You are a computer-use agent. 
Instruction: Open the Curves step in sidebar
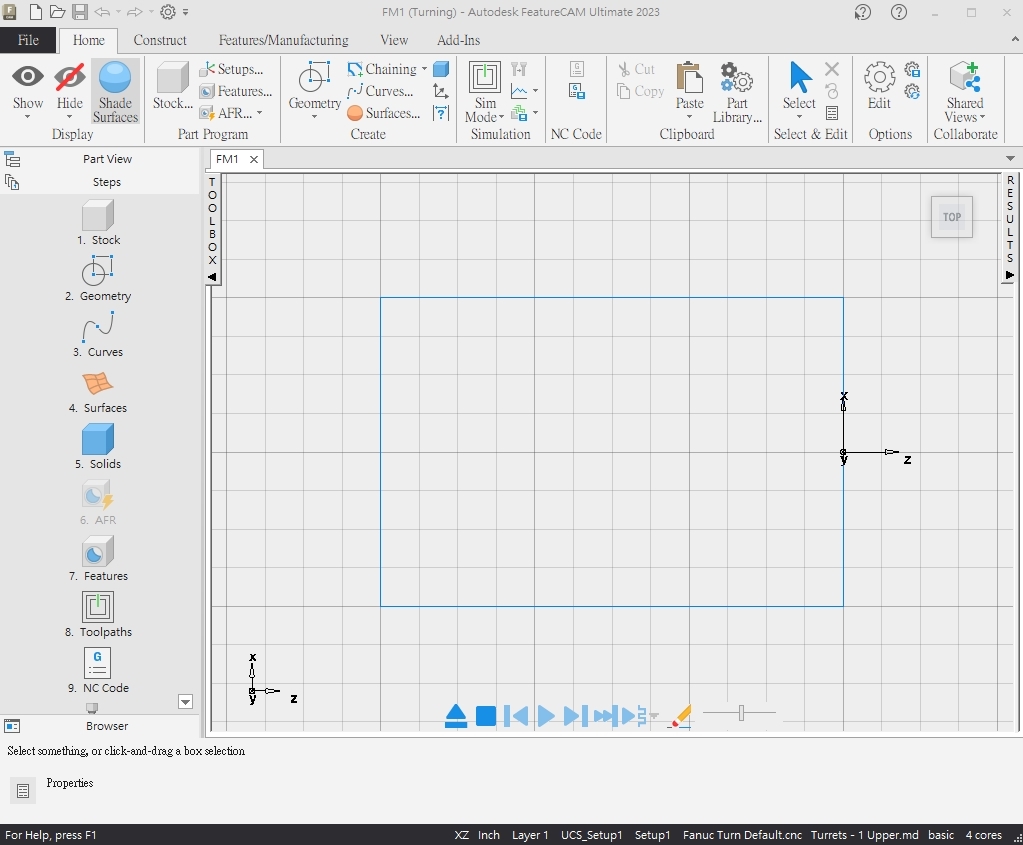click(97, 327)
